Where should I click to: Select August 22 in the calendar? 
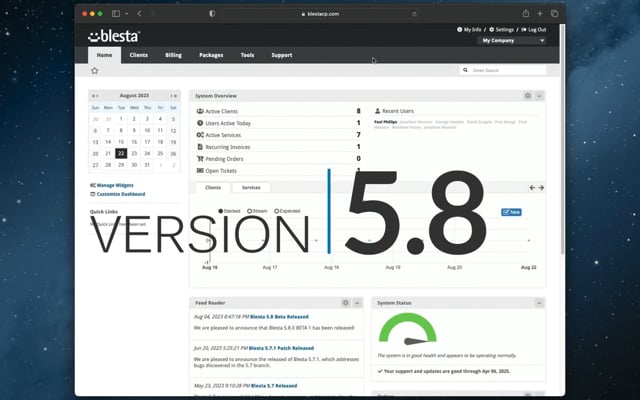click(121, 153)
